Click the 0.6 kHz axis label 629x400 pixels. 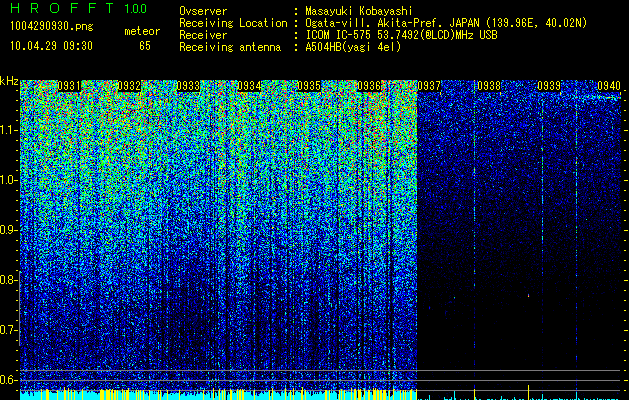pyautogui.click(x=8, y=380)
